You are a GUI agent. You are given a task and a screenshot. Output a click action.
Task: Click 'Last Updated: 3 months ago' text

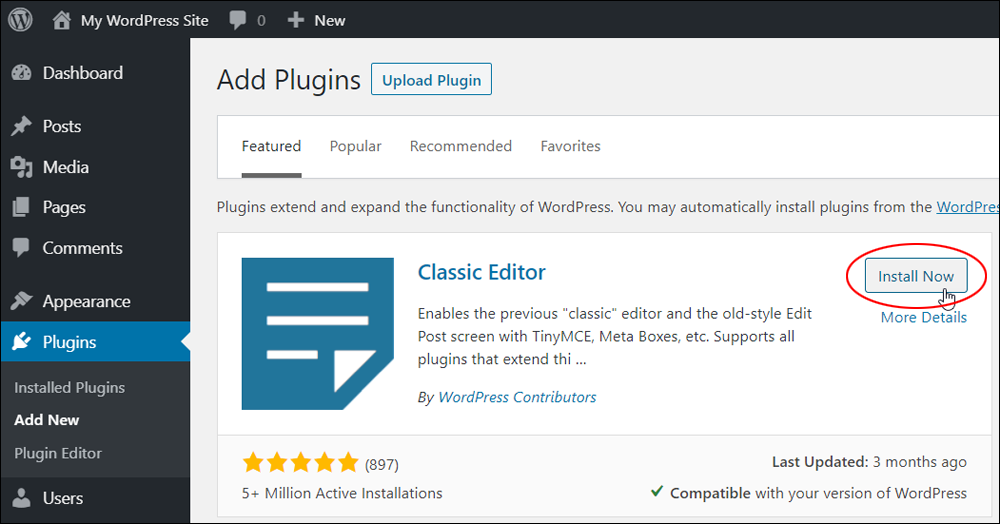[869, 462]
